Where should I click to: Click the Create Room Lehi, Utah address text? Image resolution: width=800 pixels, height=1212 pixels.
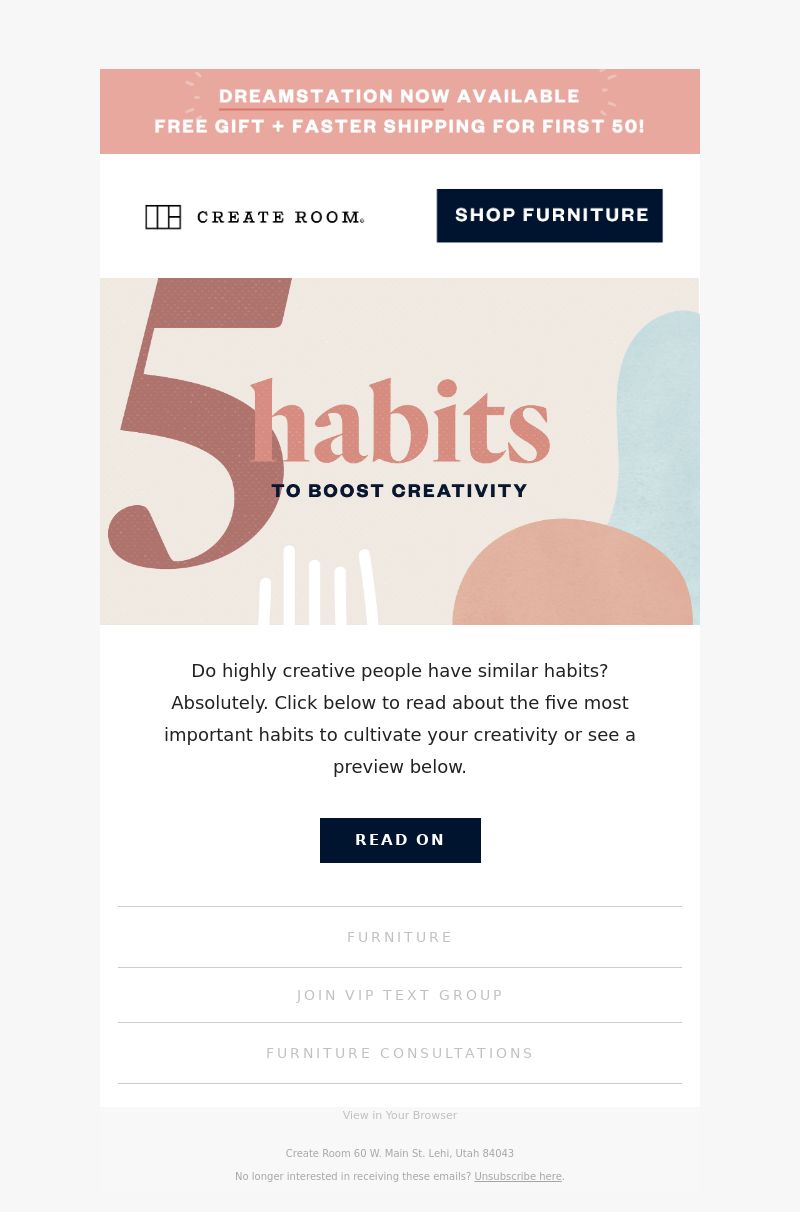click(x=400, y=1153)
